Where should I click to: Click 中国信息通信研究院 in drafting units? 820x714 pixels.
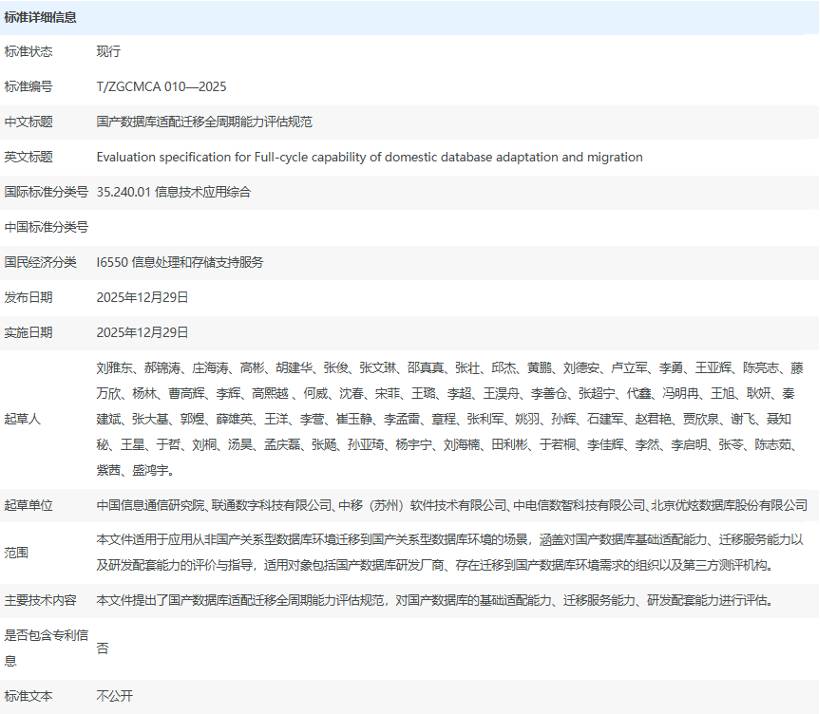coord(150,505)
